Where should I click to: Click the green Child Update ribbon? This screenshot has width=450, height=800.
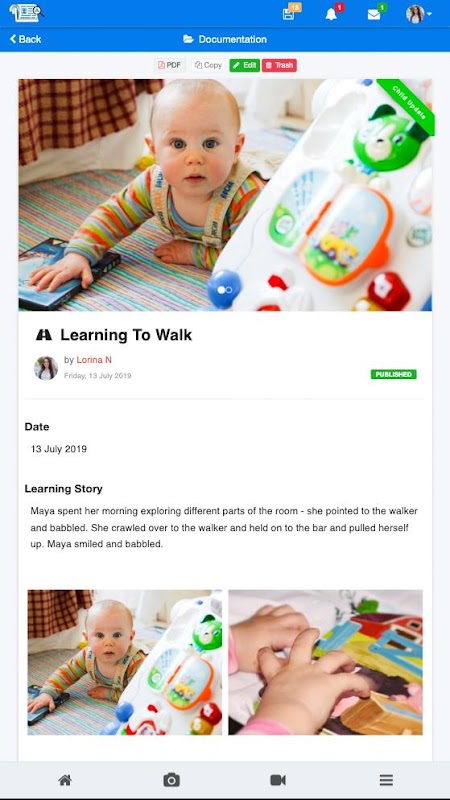409,104
